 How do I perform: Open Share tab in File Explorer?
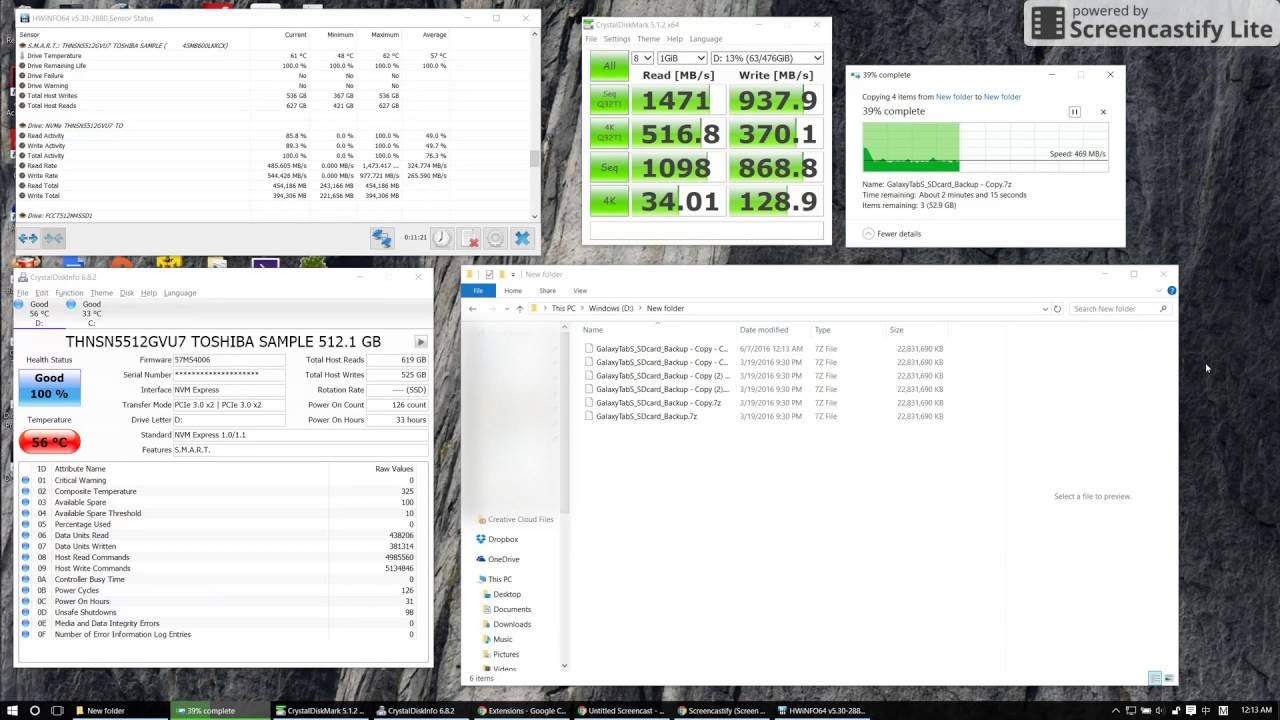(547, 291)
